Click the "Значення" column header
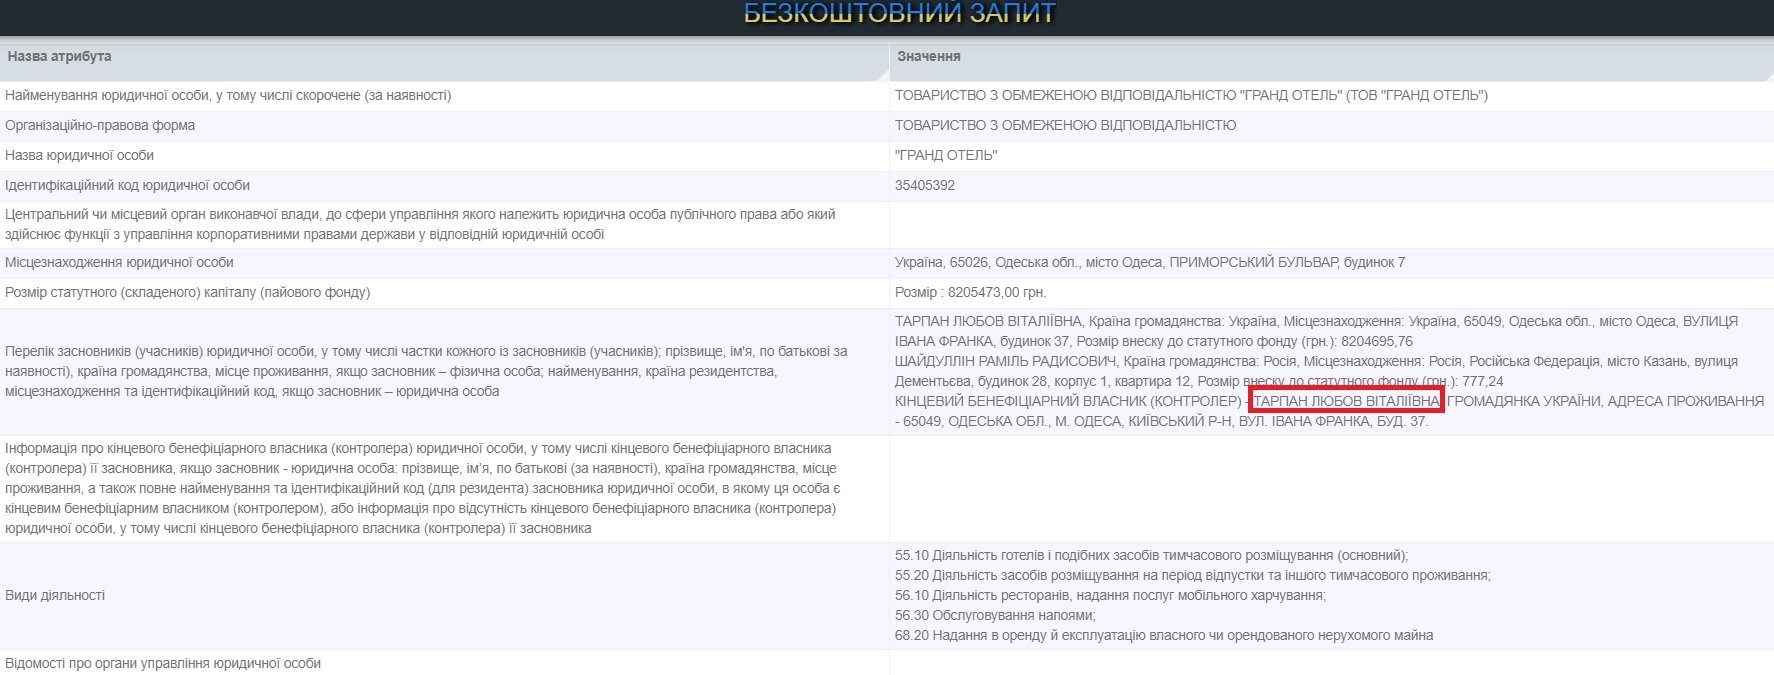 [928, 57]
